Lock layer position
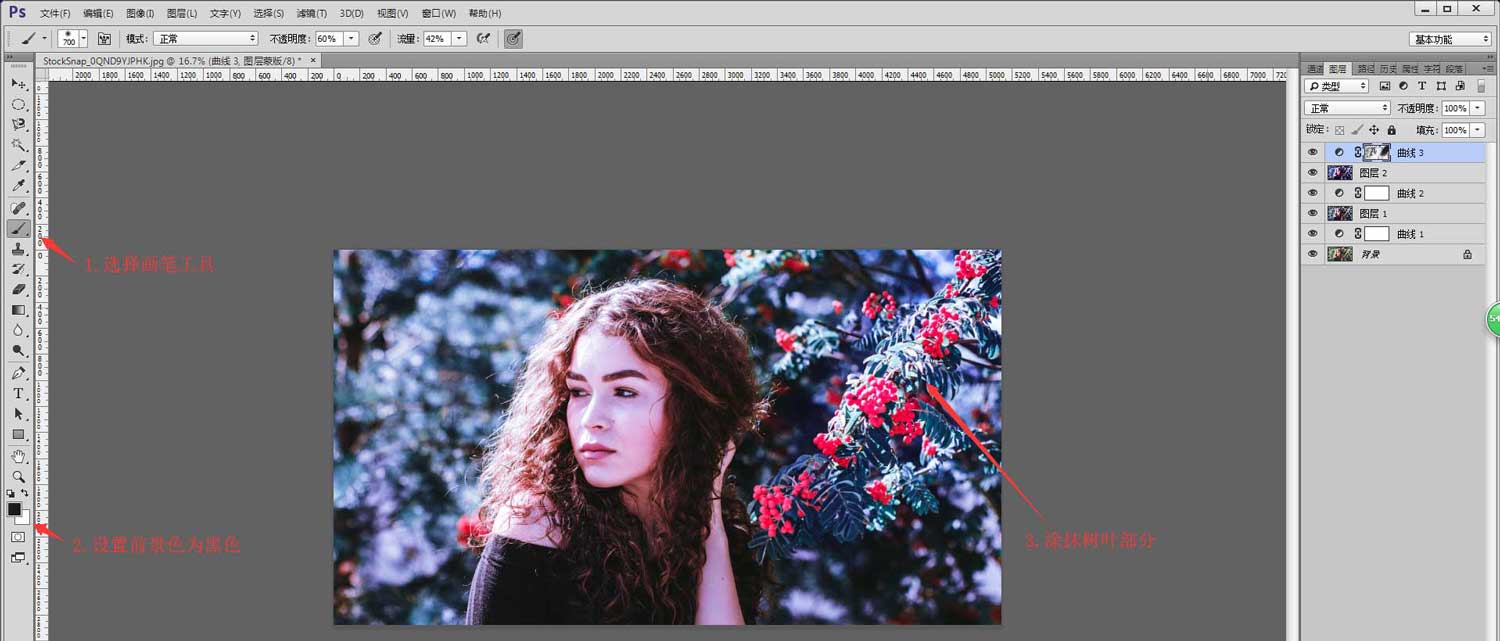 (1374, 130)
